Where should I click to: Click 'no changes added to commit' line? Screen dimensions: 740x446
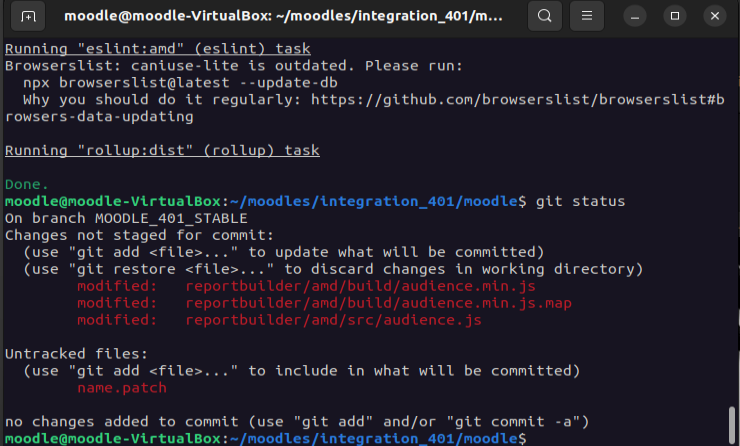tap(297, 421)
